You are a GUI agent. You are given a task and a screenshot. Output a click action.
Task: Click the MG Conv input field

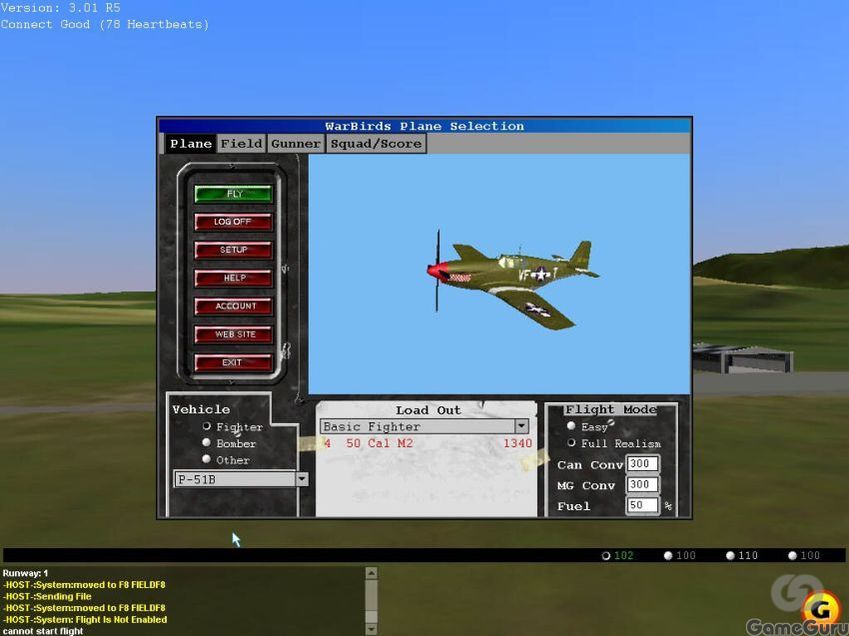(x=642, y=484)
